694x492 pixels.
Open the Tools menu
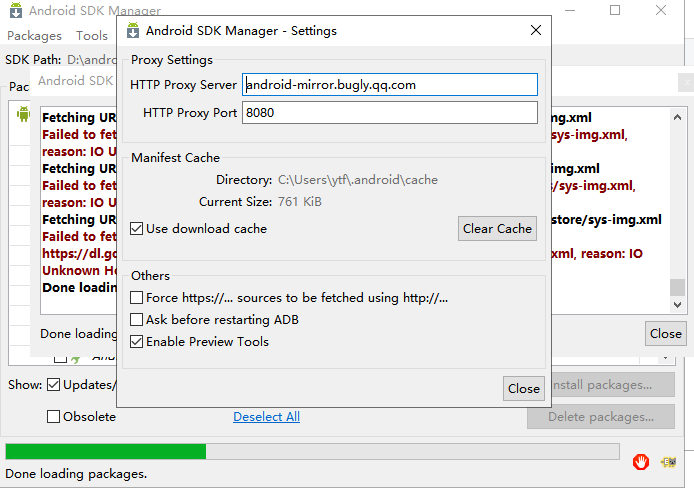(92, 35)
